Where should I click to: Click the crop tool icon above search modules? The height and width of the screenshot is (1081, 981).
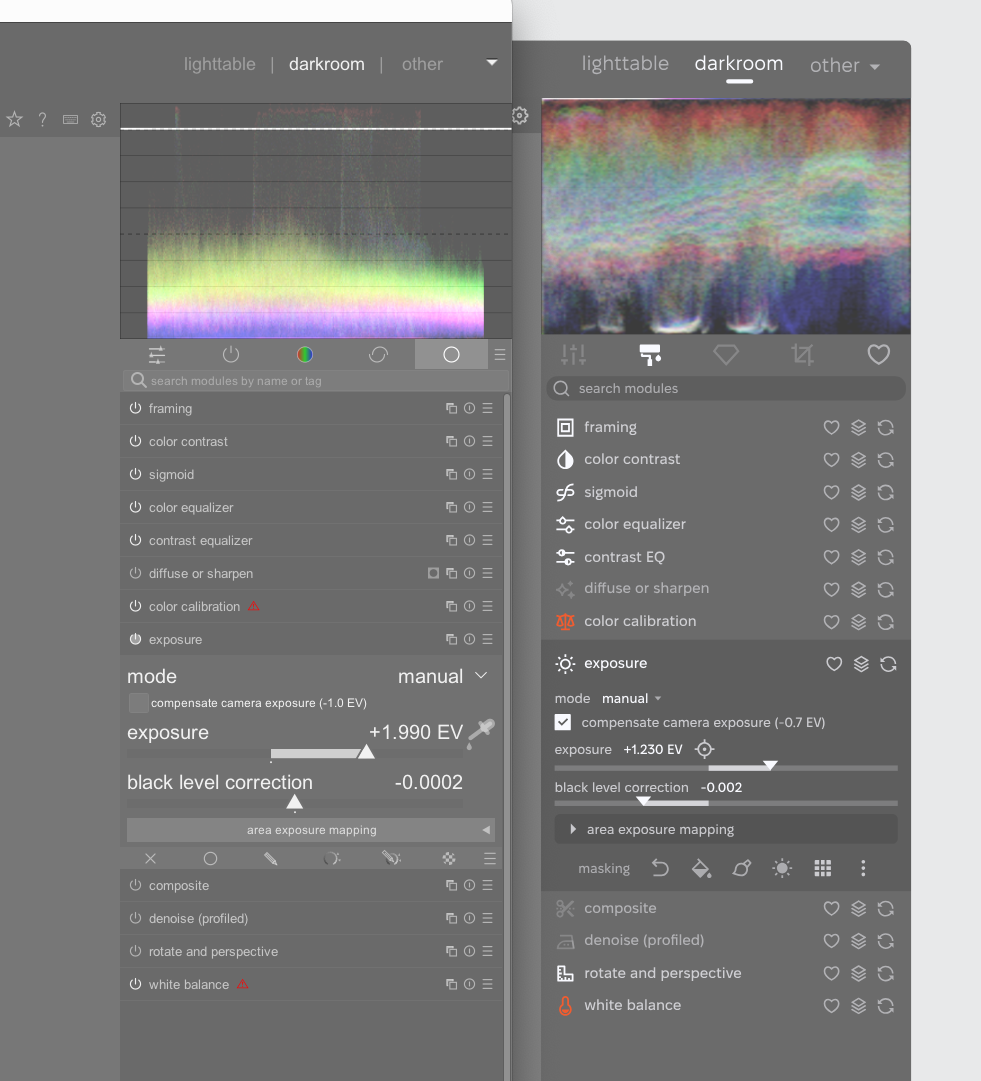tap(801, 354)
